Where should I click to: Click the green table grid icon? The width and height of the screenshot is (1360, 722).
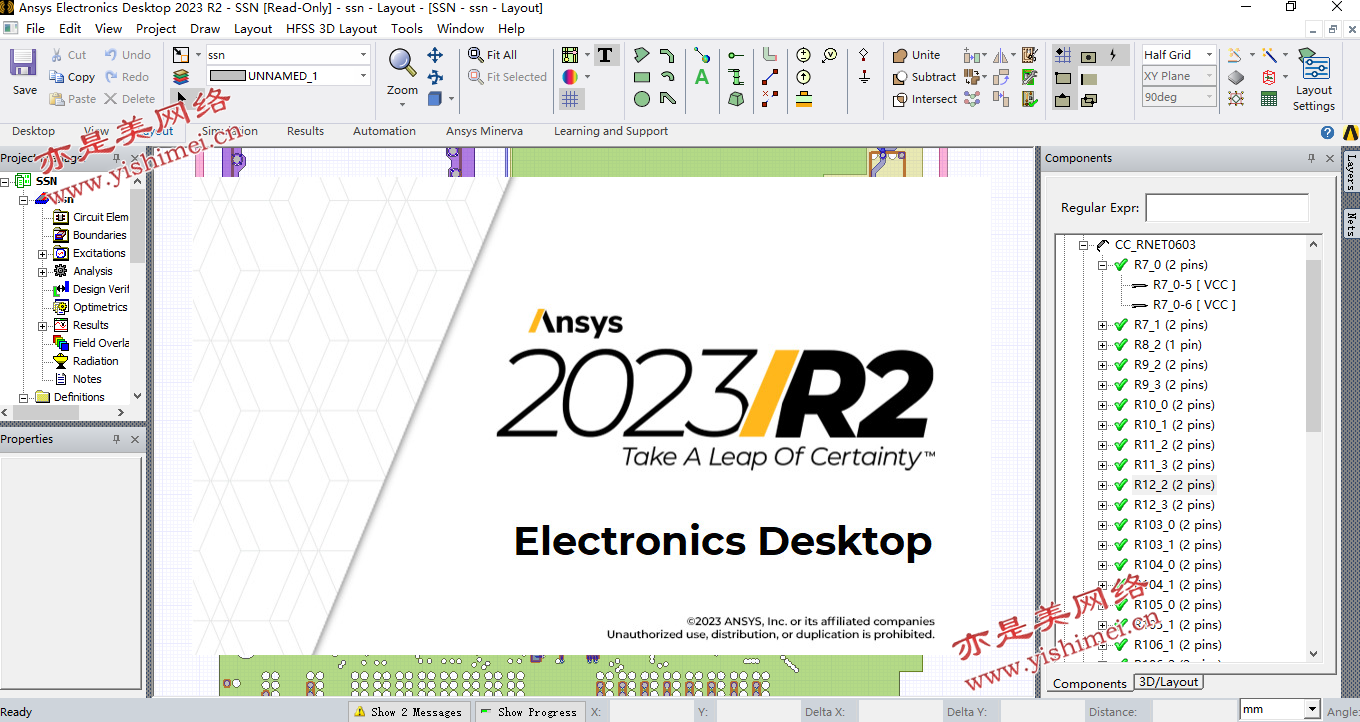(1269, 99)
